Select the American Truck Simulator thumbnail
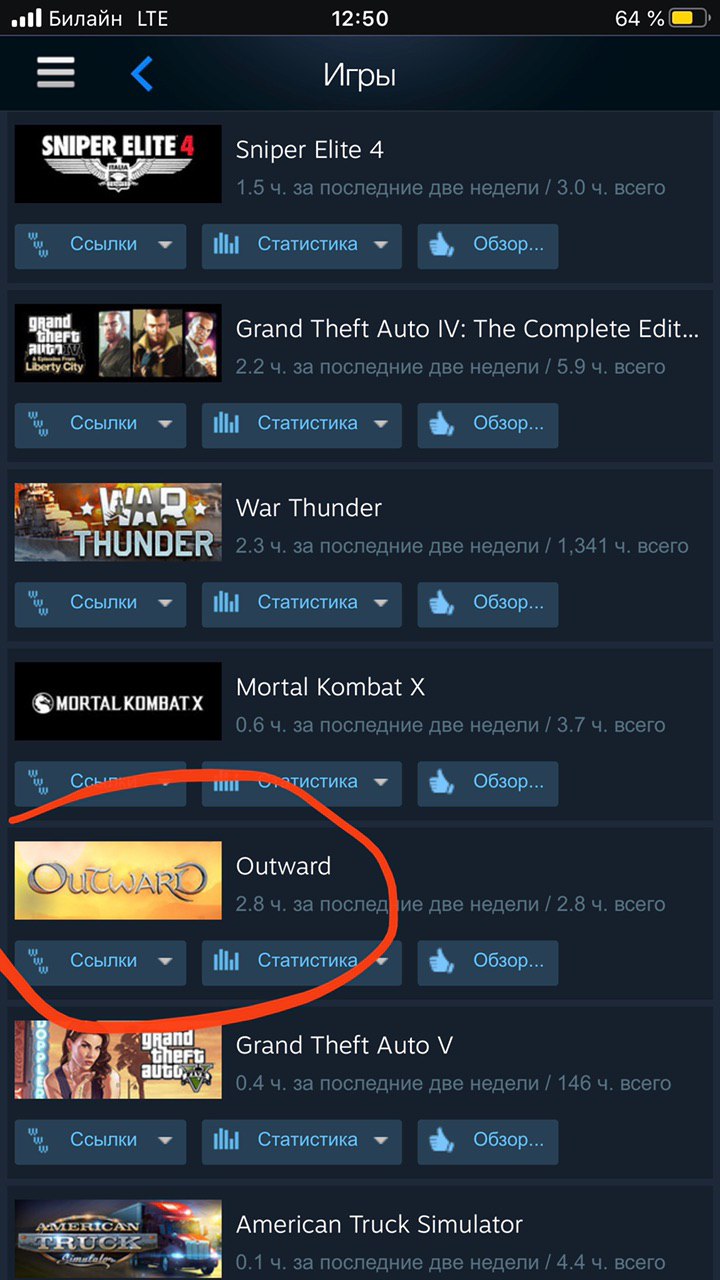The height and width of the screenshot is (1280, 720). pyautogui.click(x=118, y=1239)
